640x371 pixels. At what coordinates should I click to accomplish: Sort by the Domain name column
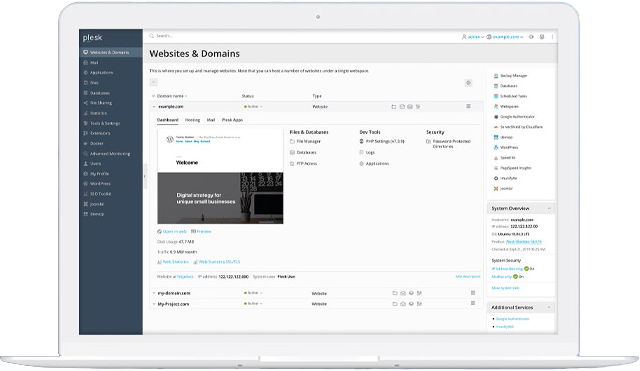[x=172, y=96]
